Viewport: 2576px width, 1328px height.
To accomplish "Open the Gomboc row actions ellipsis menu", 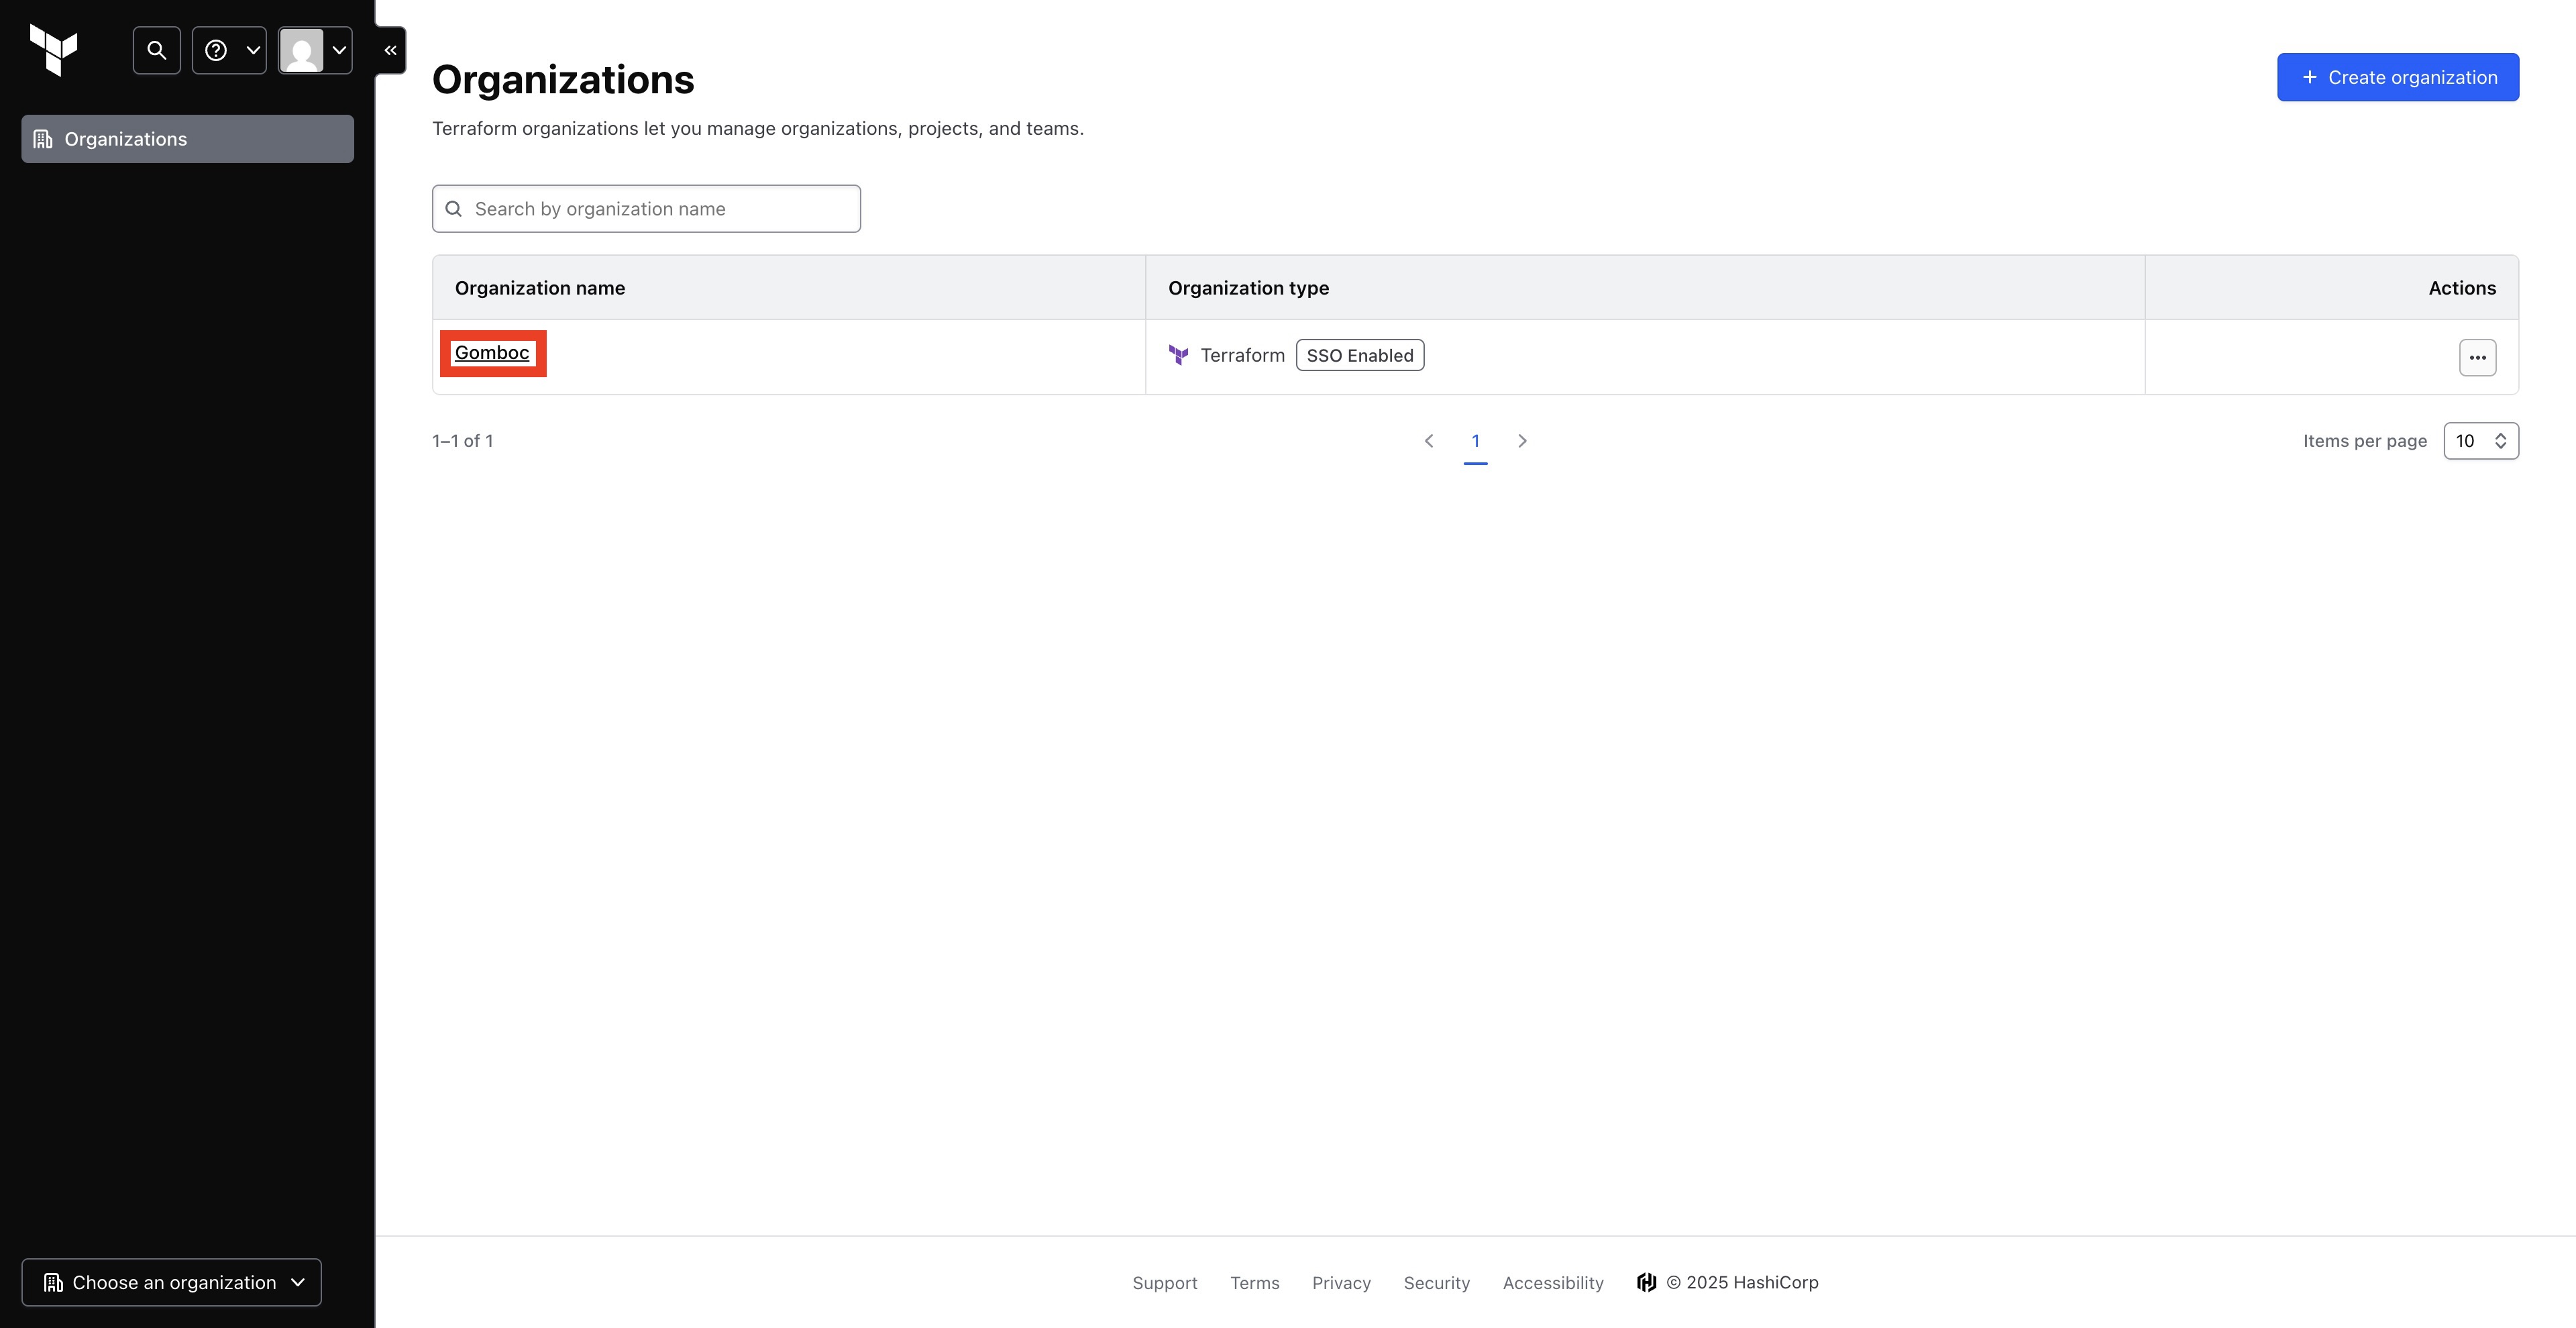I will click(x=2478, y=357).
